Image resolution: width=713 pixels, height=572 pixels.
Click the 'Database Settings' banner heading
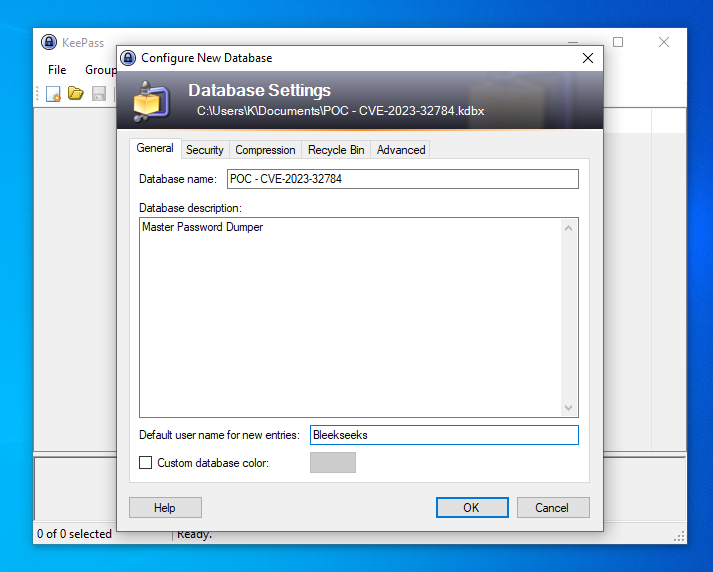(259, 90)
